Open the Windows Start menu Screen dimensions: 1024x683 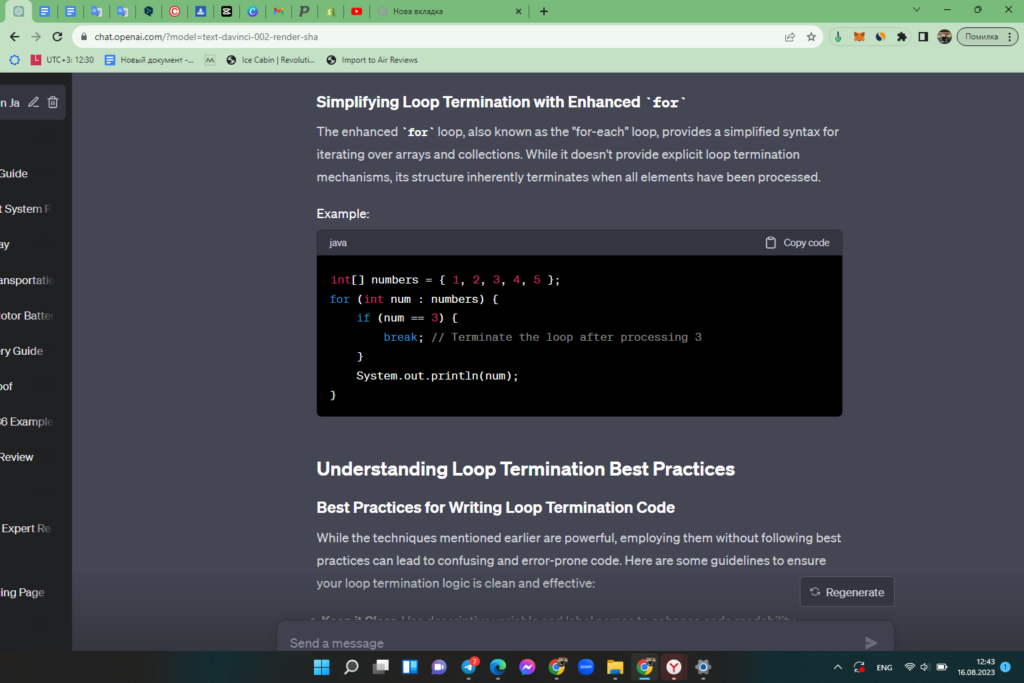321,667
